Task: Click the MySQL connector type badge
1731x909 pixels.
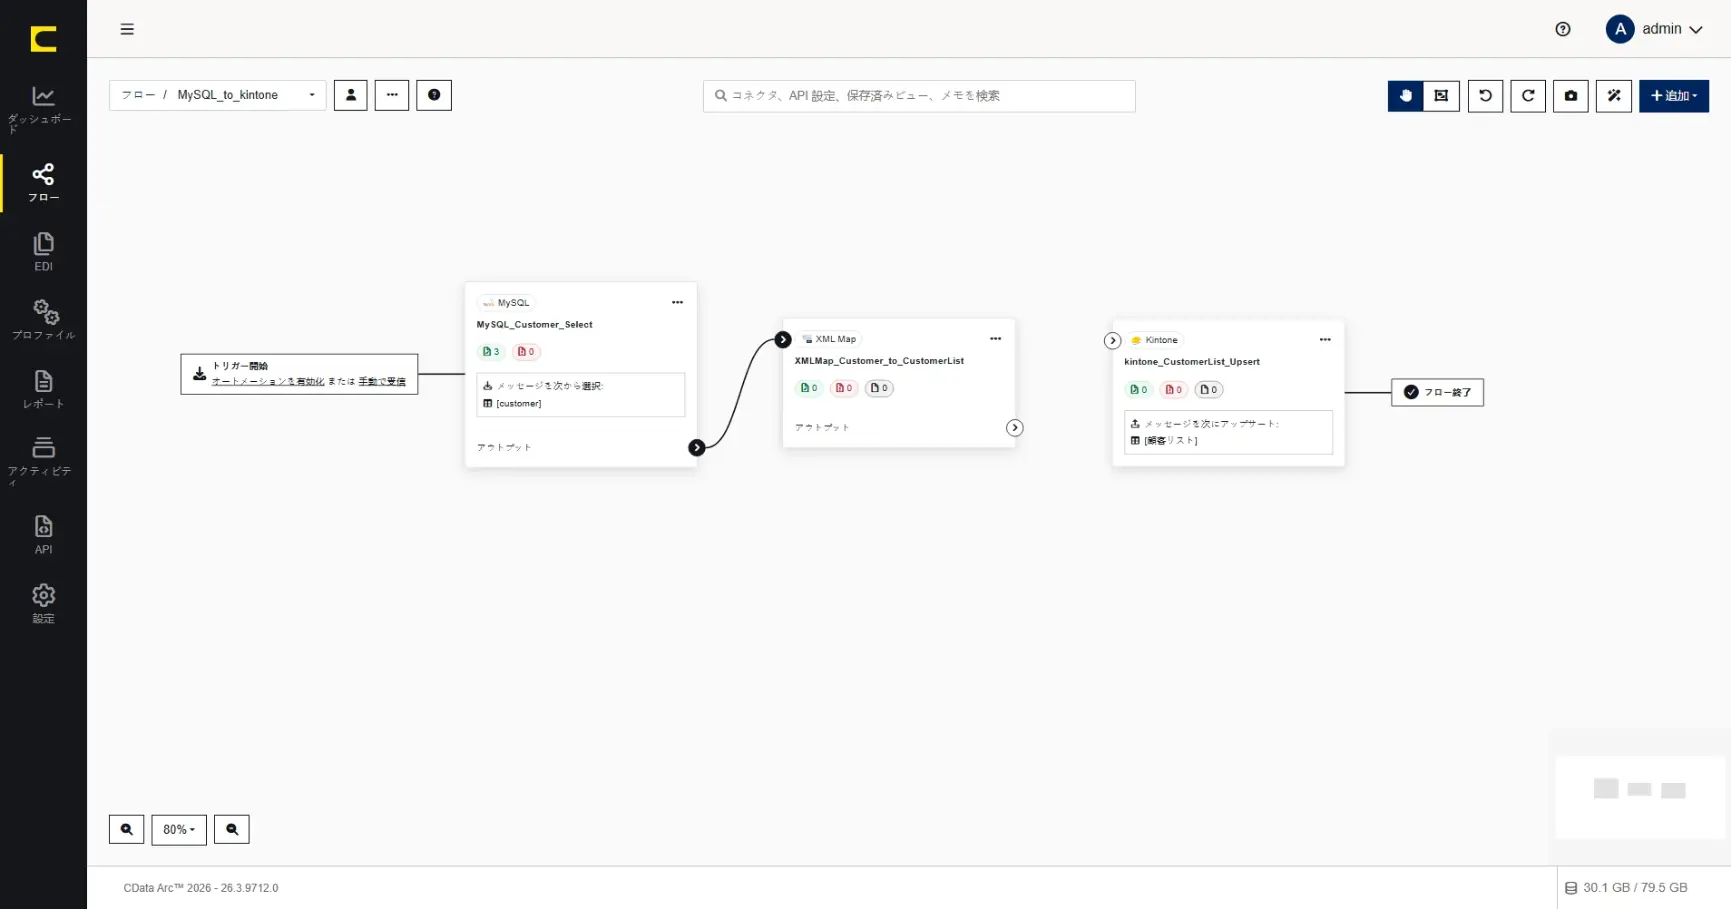Action: [506, 303]
